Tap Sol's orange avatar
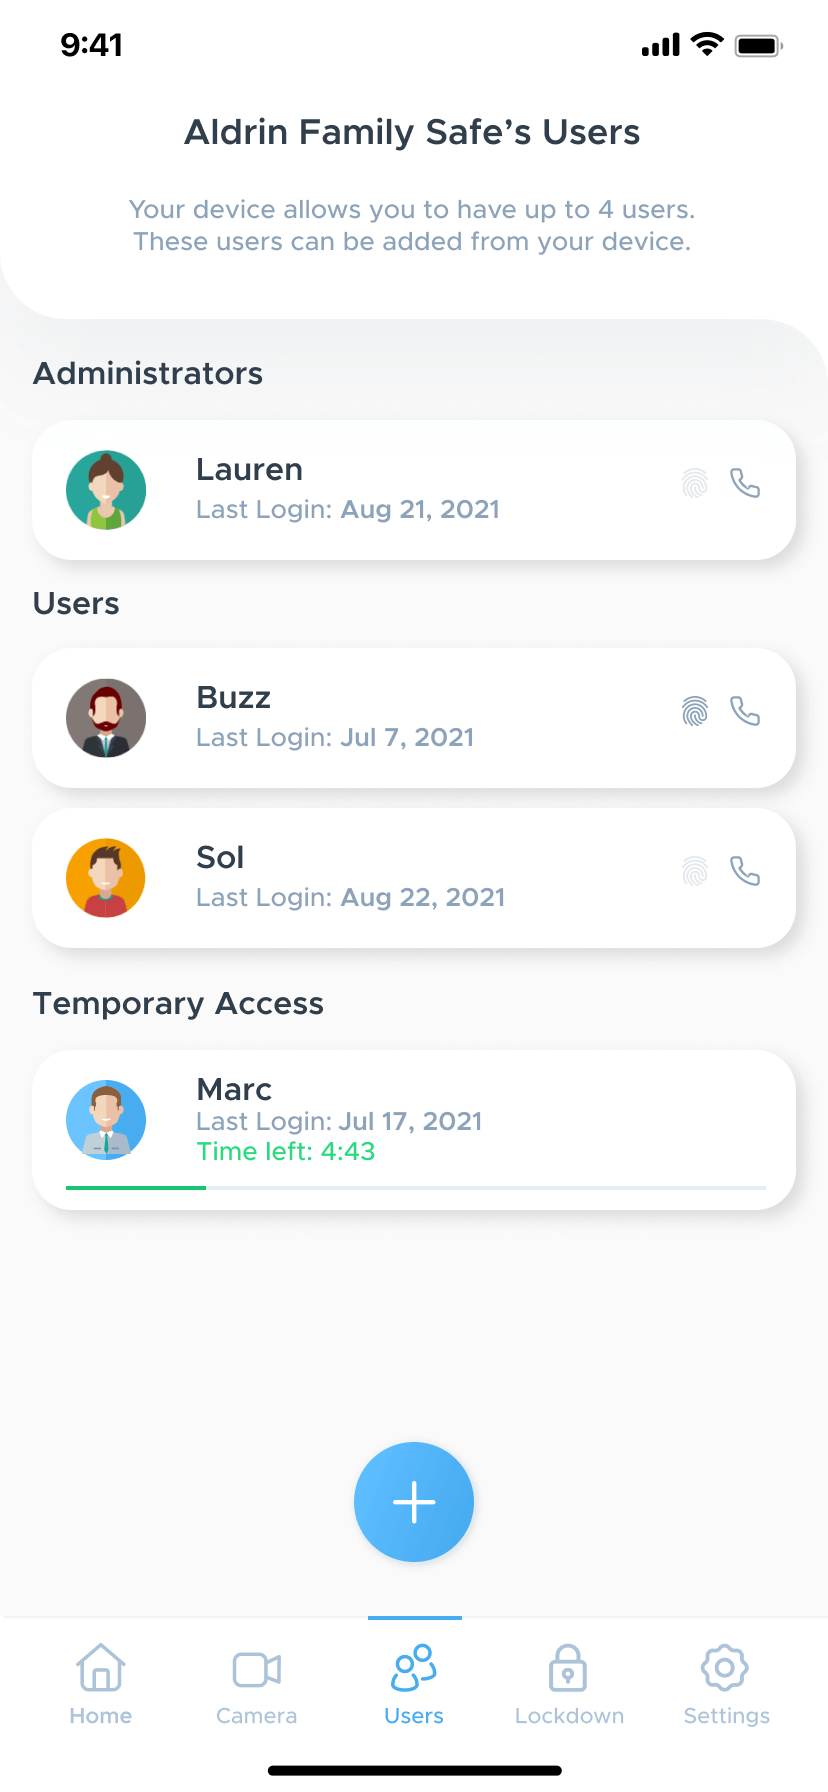 (106, 878)
